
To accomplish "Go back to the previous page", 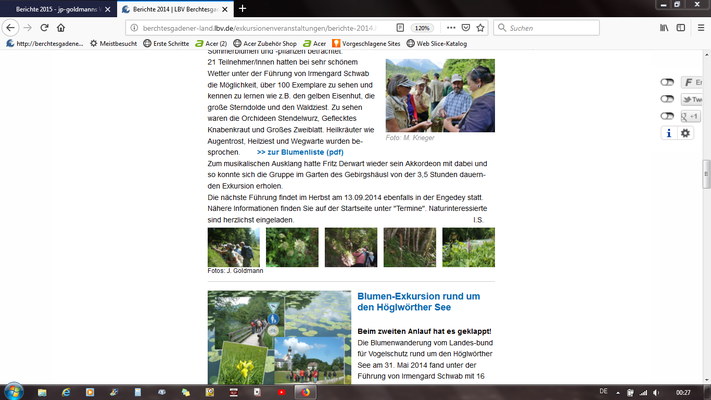I will 10,28.
